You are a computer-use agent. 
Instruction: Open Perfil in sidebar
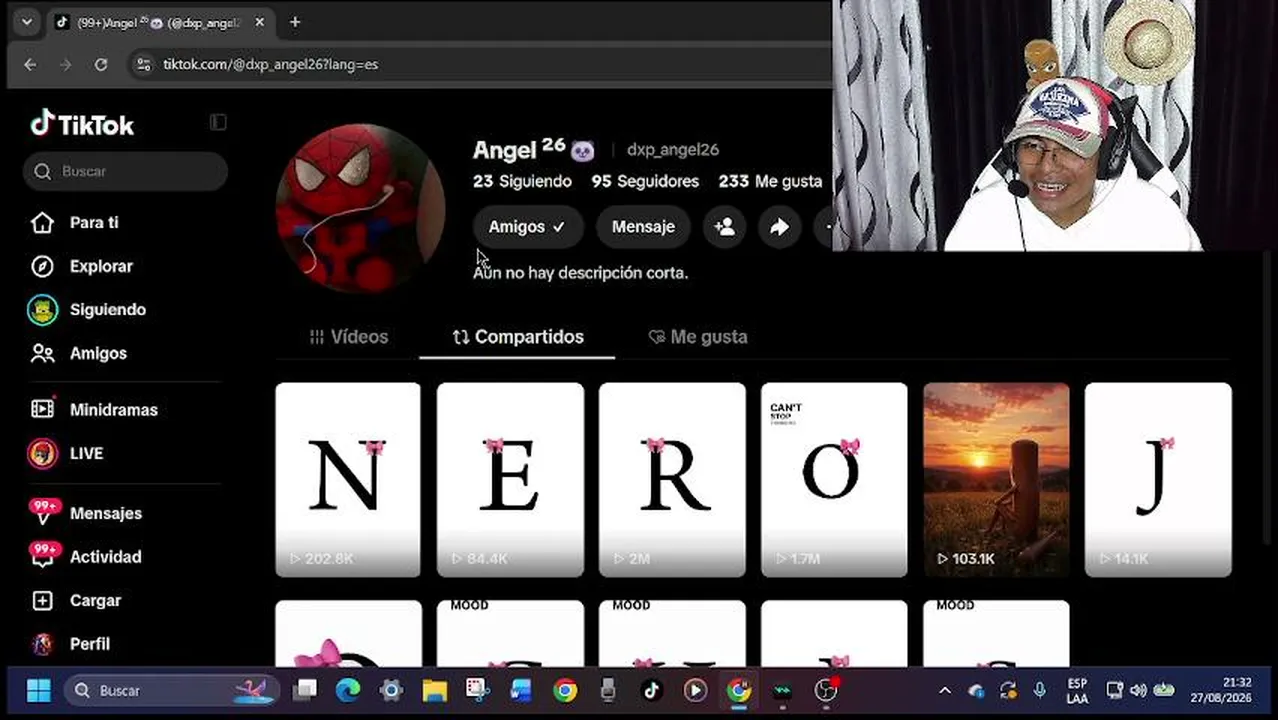[x=90, y=644]
